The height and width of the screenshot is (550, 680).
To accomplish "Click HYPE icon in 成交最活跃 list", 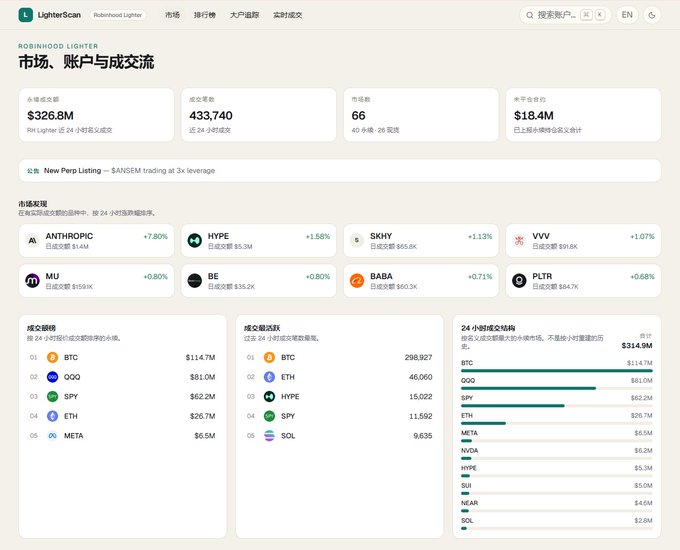I will (269, 396).
